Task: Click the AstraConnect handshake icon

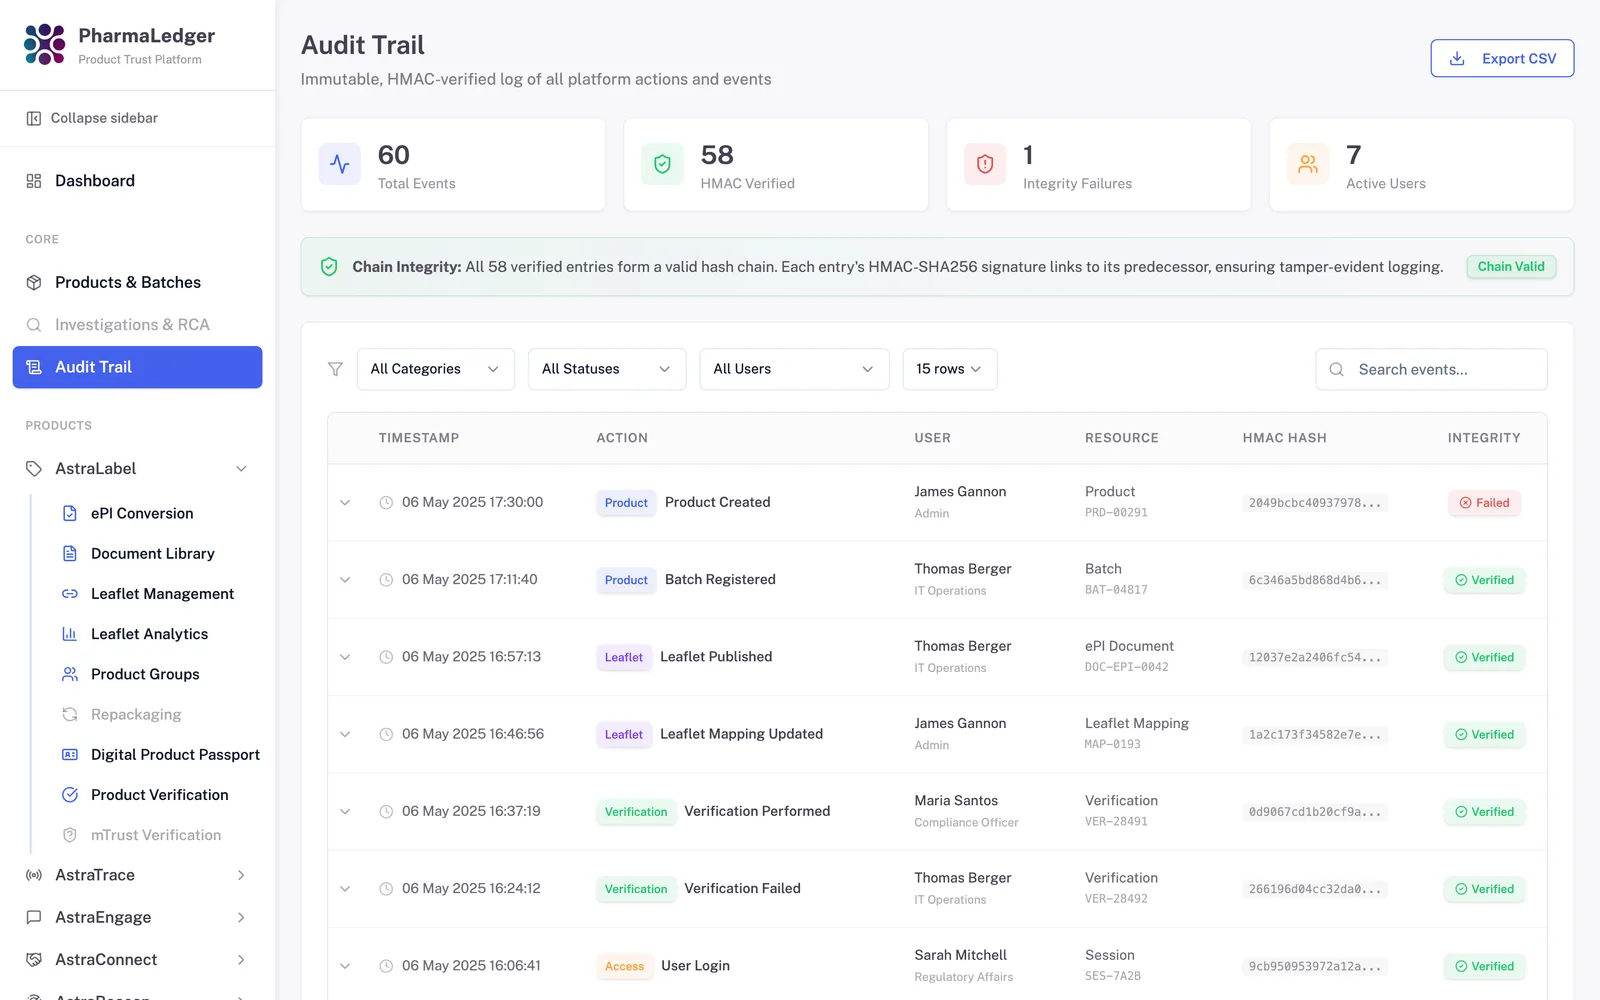Action: click(x=34, y=960)
